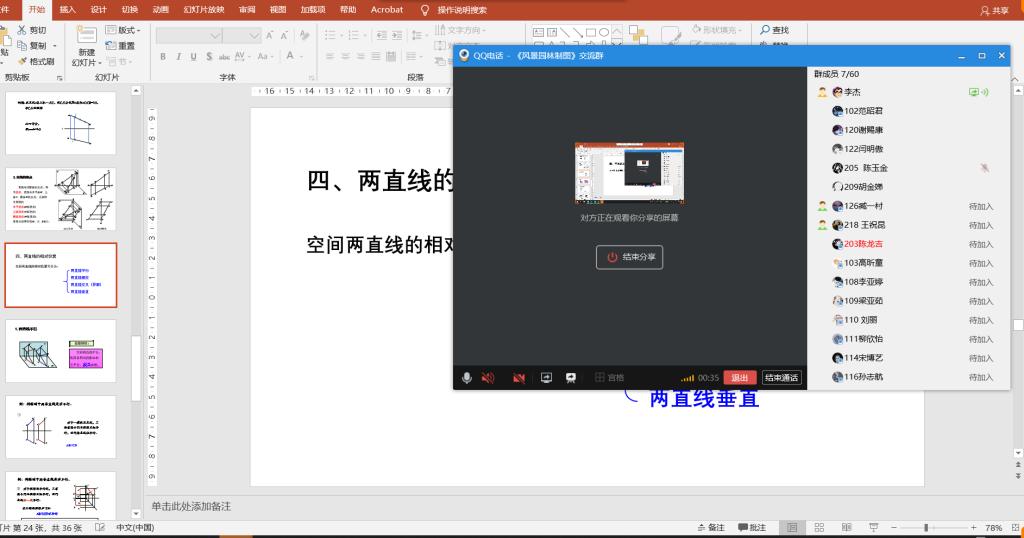This screenshot has width=1024, height=538.
Task: Select the 格式刷 format painter tool
Action: (x=36, y=61)
